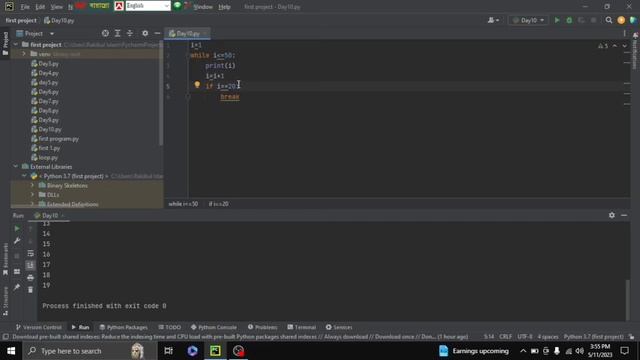Restore layout icon in Run panel
This screenshot has height=360, width=640.
(x=17, y=271)
